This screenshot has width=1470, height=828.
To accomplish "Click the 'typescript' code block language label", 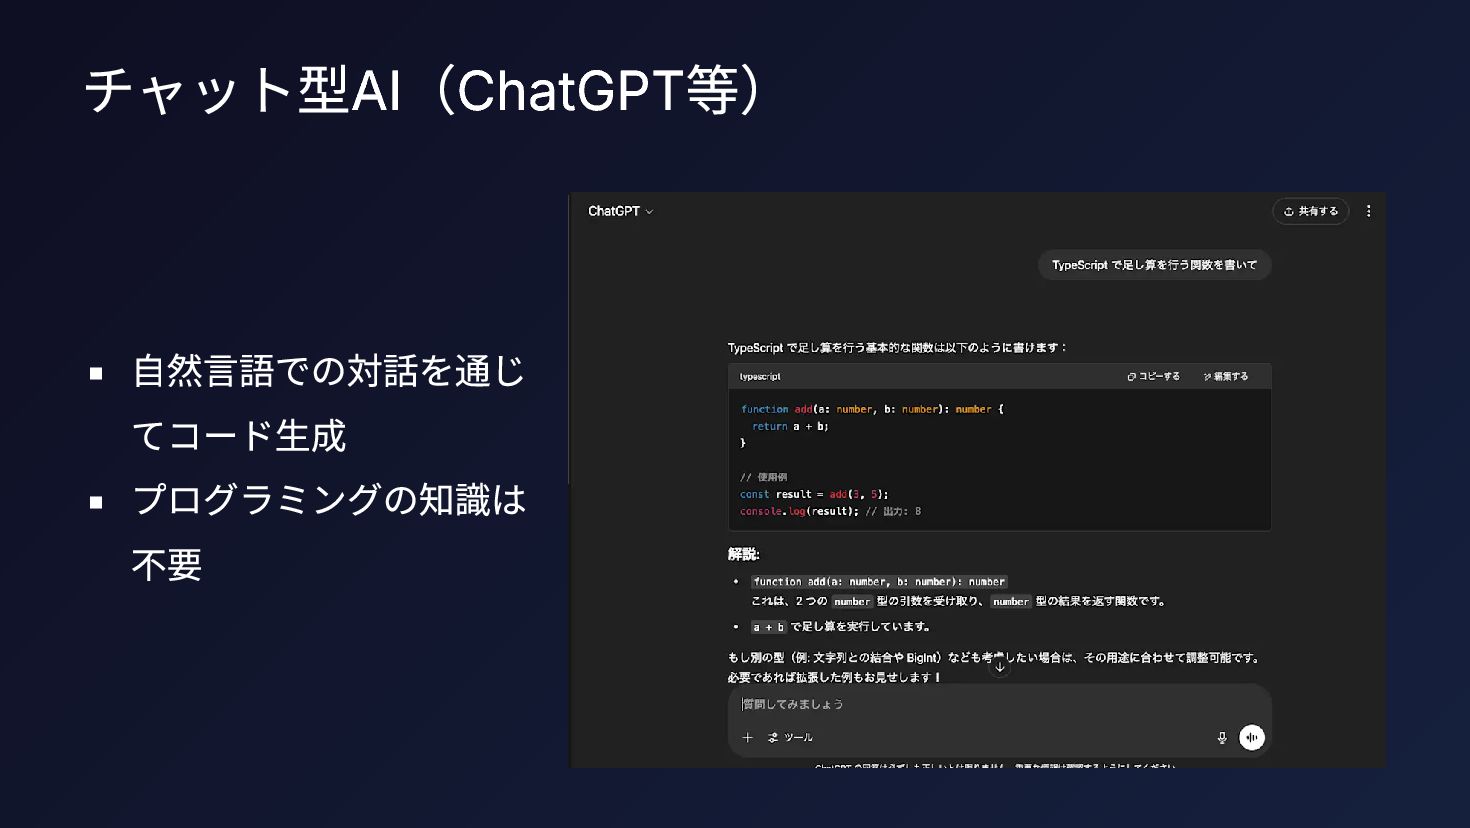I will (x=760, y=376).
